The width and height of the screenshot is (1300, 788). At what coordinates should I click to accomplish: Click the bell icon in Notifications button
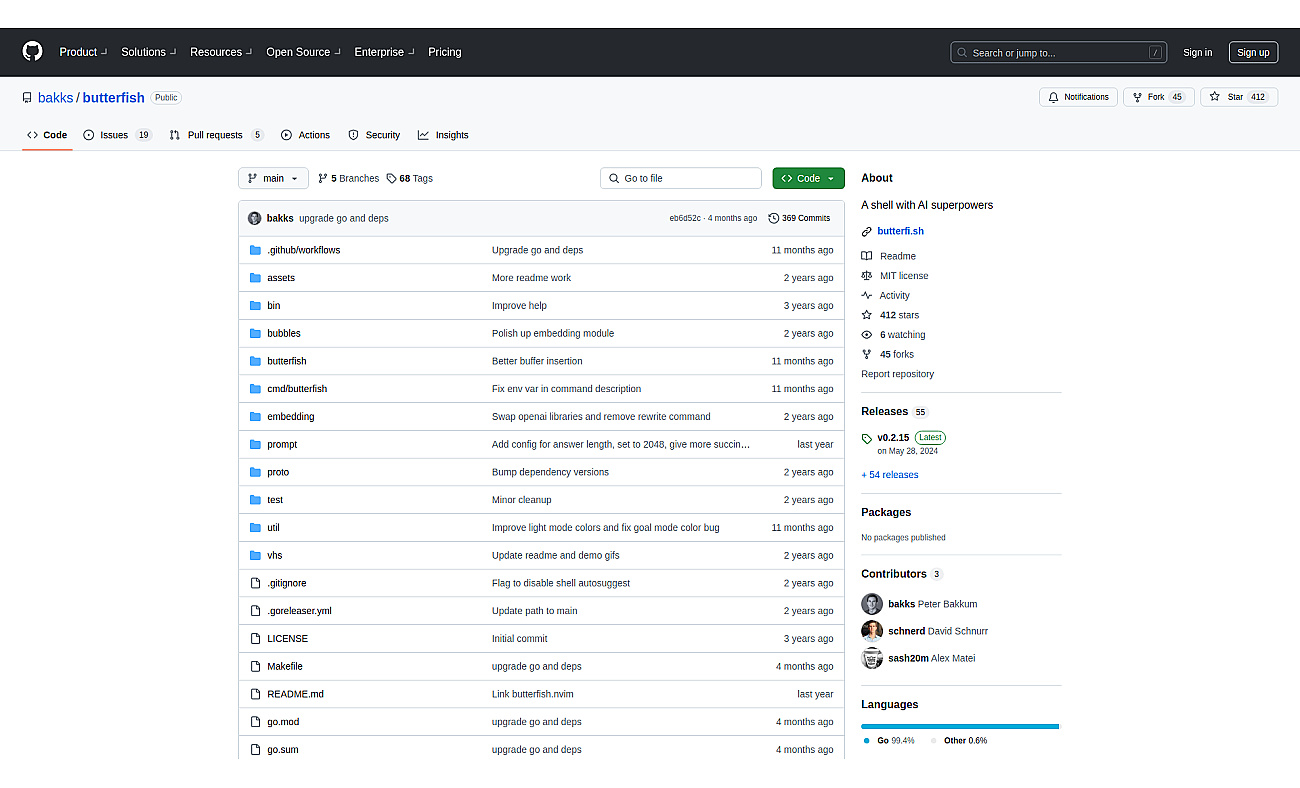(1054, 97)
